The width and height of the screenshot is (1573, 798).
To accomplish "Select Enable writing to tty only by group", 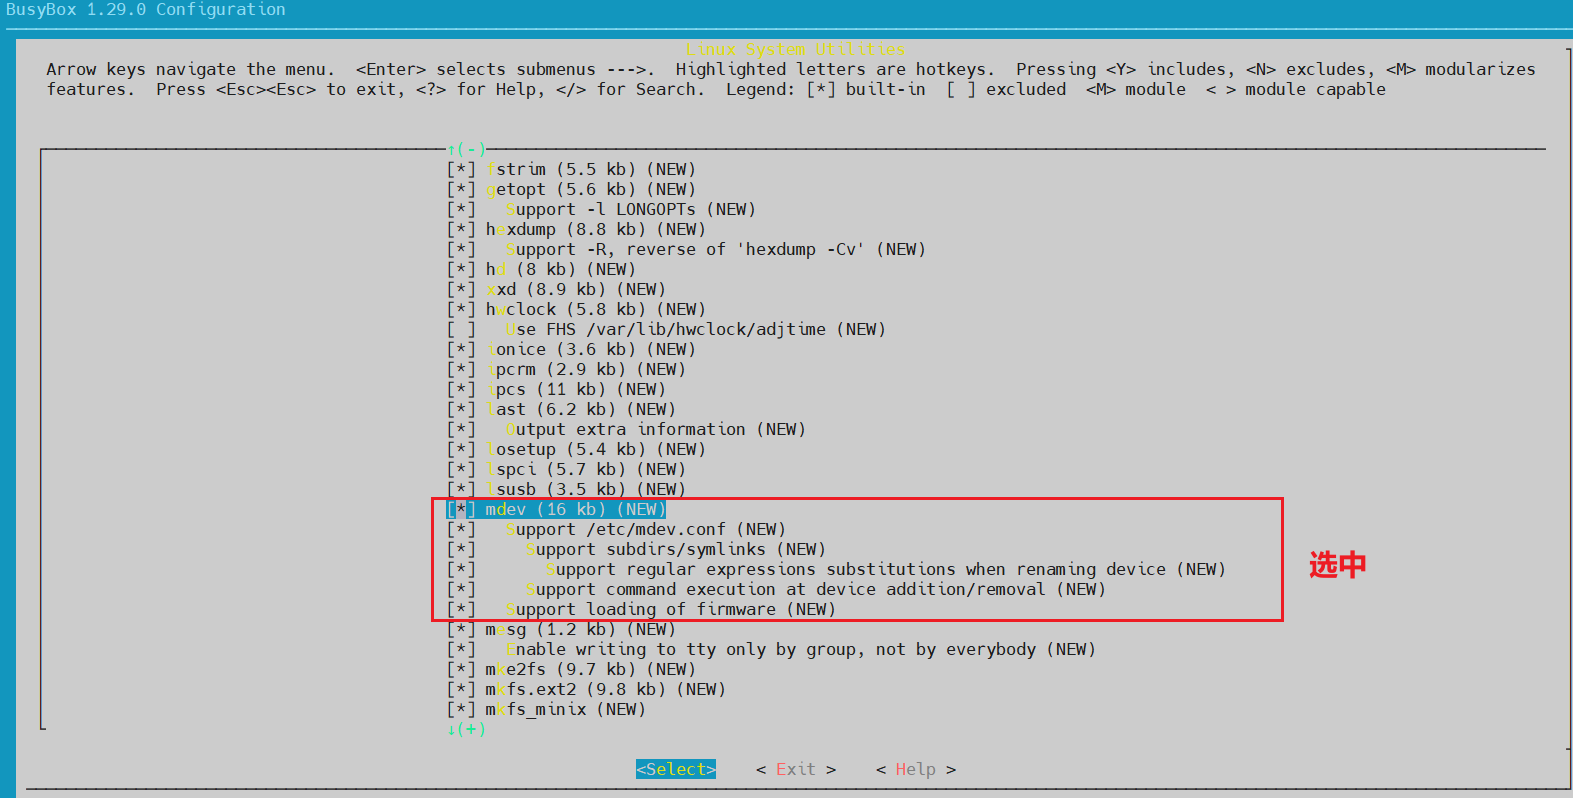I will tap(801, 649).
